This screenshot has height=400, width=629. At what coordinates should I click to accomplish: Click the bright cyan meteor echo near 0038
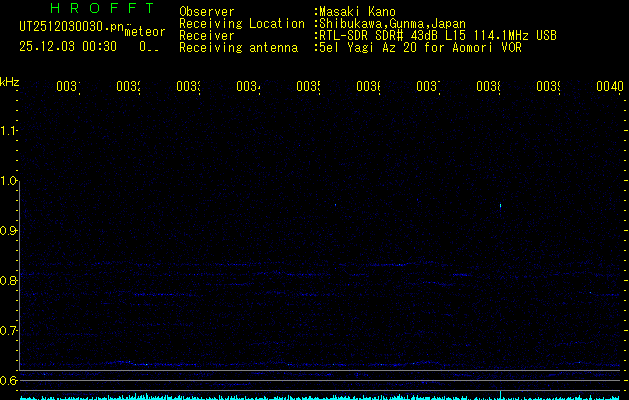(500, 206)
